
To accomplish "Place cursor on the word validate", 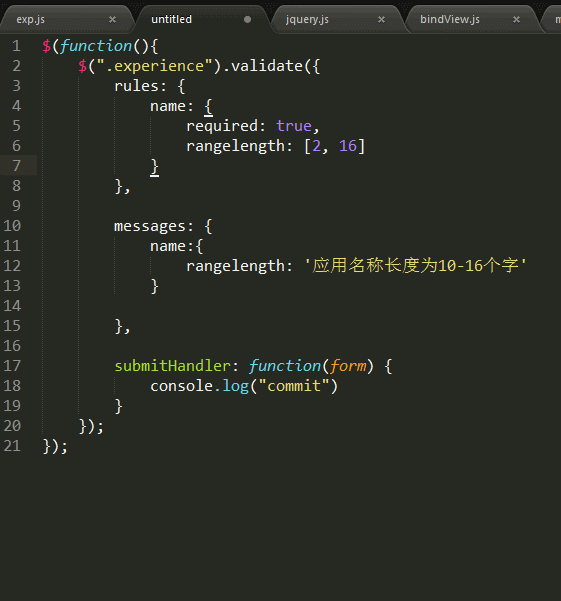I will [267, 66].
